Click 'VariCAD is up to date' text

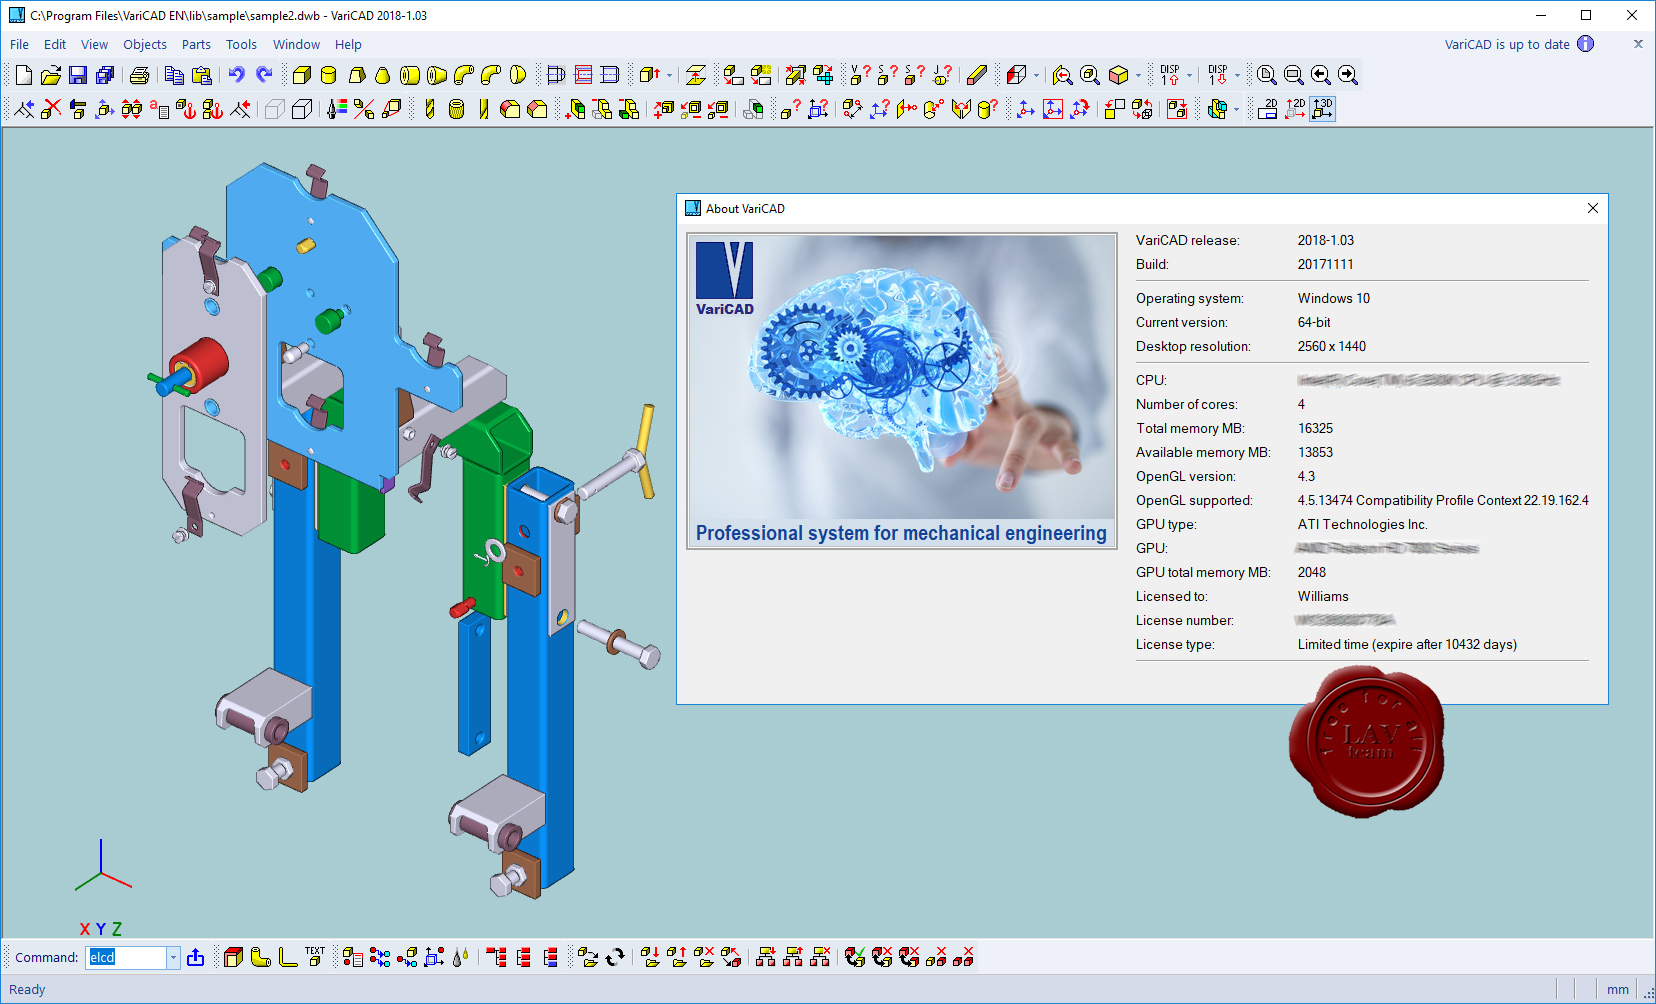1507,44
